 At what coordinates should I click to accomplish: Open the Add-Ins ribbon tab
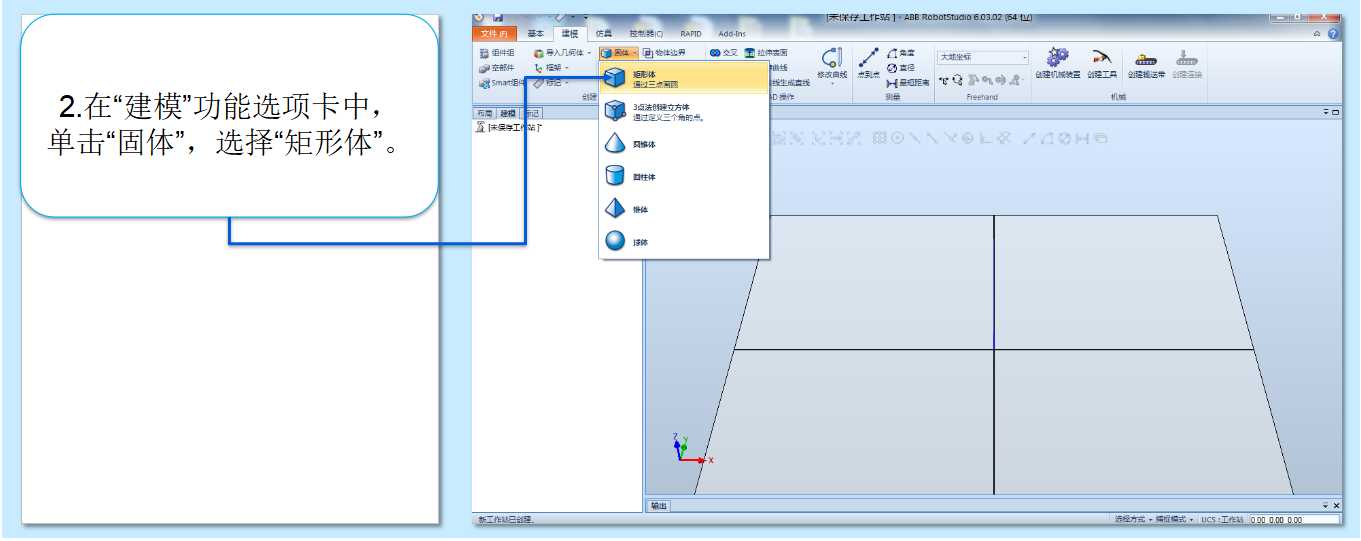coord(732,34)
